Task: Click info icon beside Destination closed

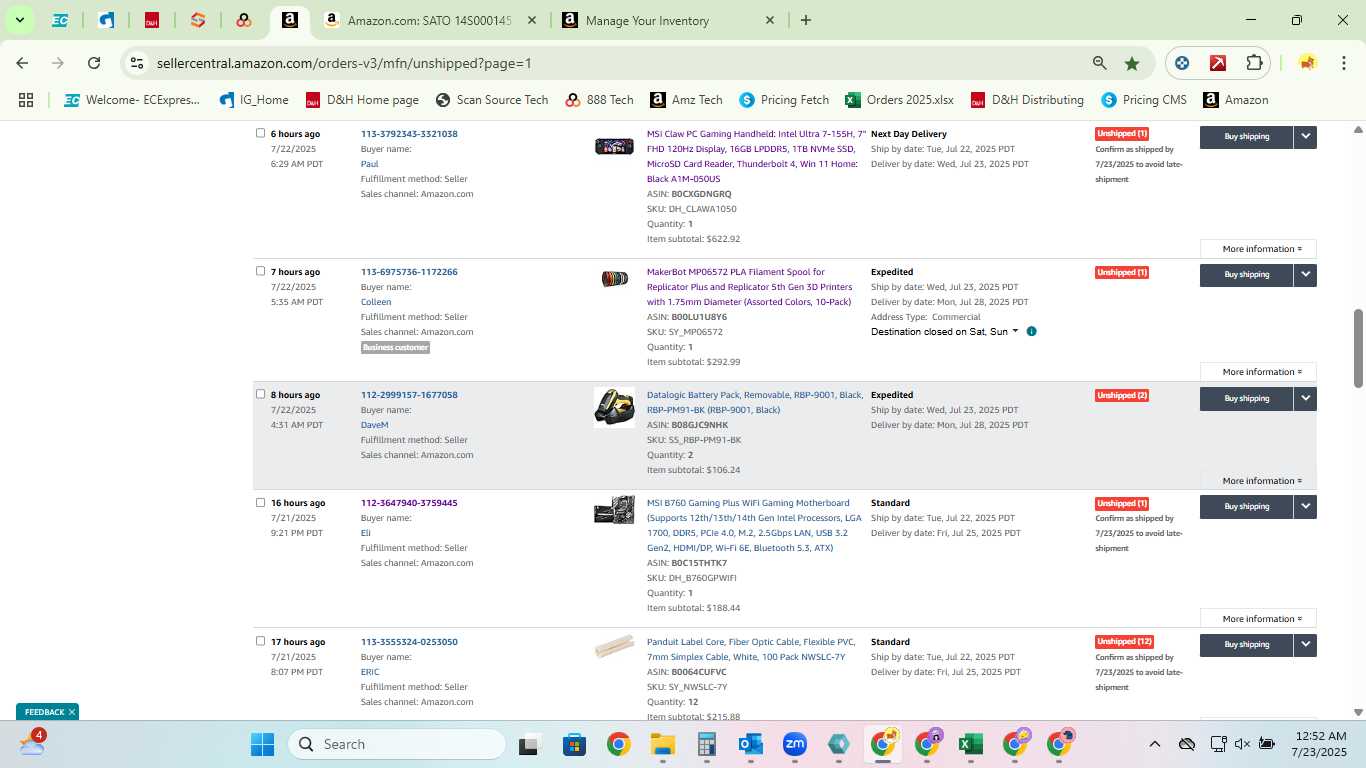Action: [1031, 331]
